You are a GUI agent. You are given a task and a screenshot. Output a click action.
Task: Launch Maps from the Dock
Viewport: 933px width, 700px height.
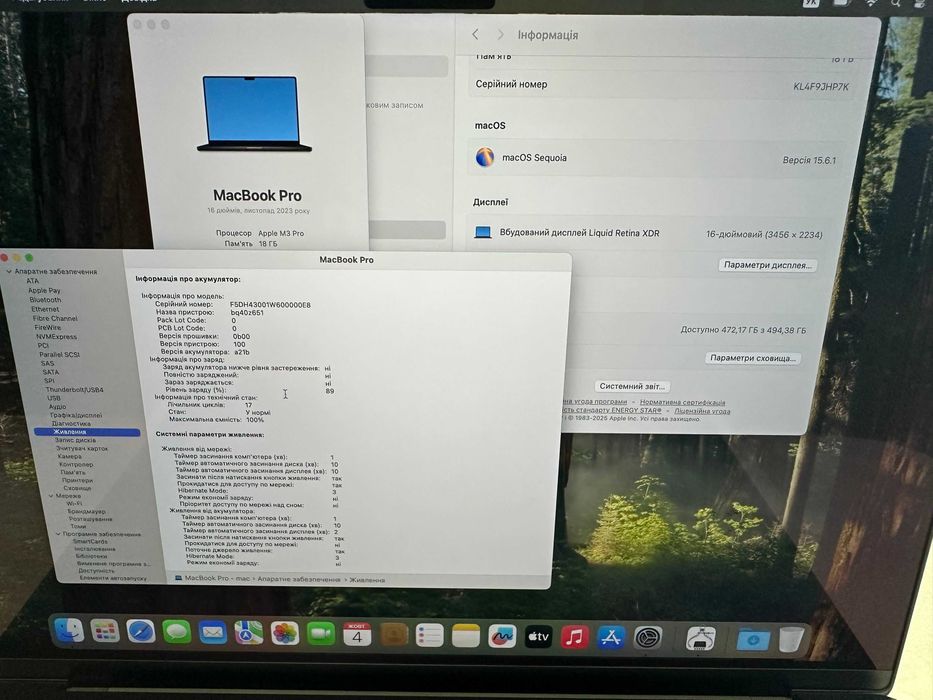[249, 633]
